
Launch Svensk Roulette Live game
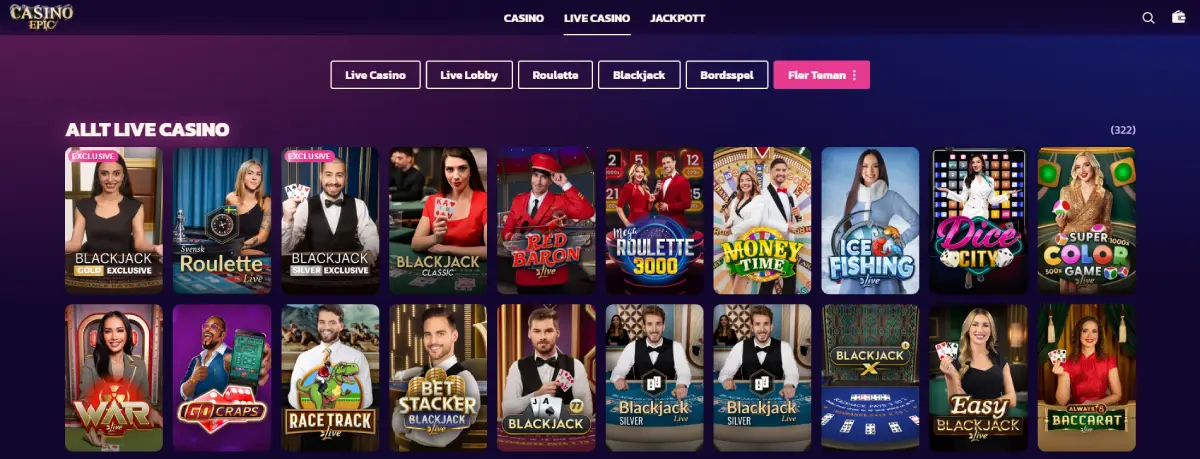click(x=222, y=220)
